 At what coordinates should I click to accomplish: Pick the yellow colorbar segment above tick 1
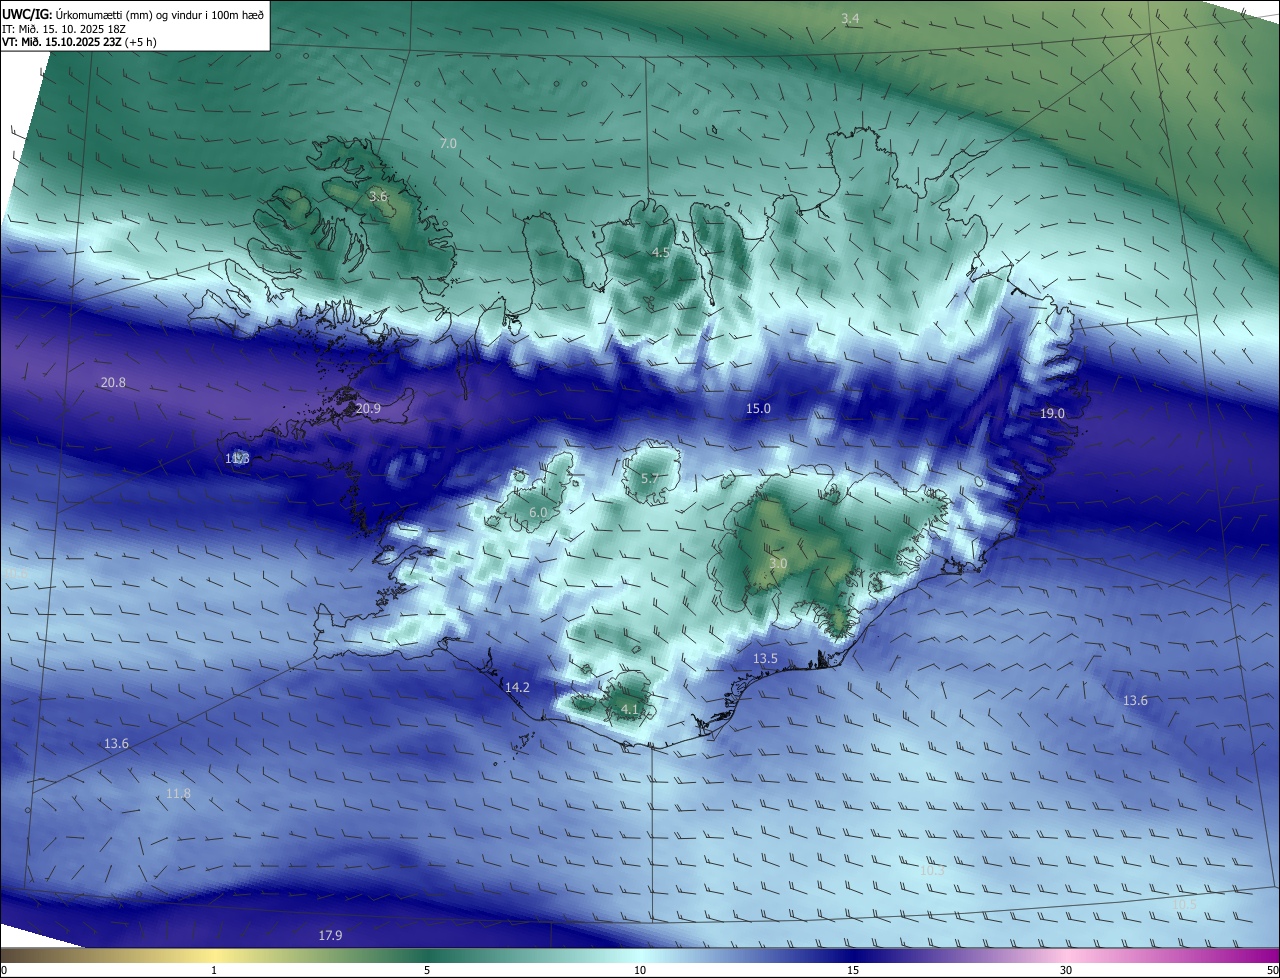[214, 955]
